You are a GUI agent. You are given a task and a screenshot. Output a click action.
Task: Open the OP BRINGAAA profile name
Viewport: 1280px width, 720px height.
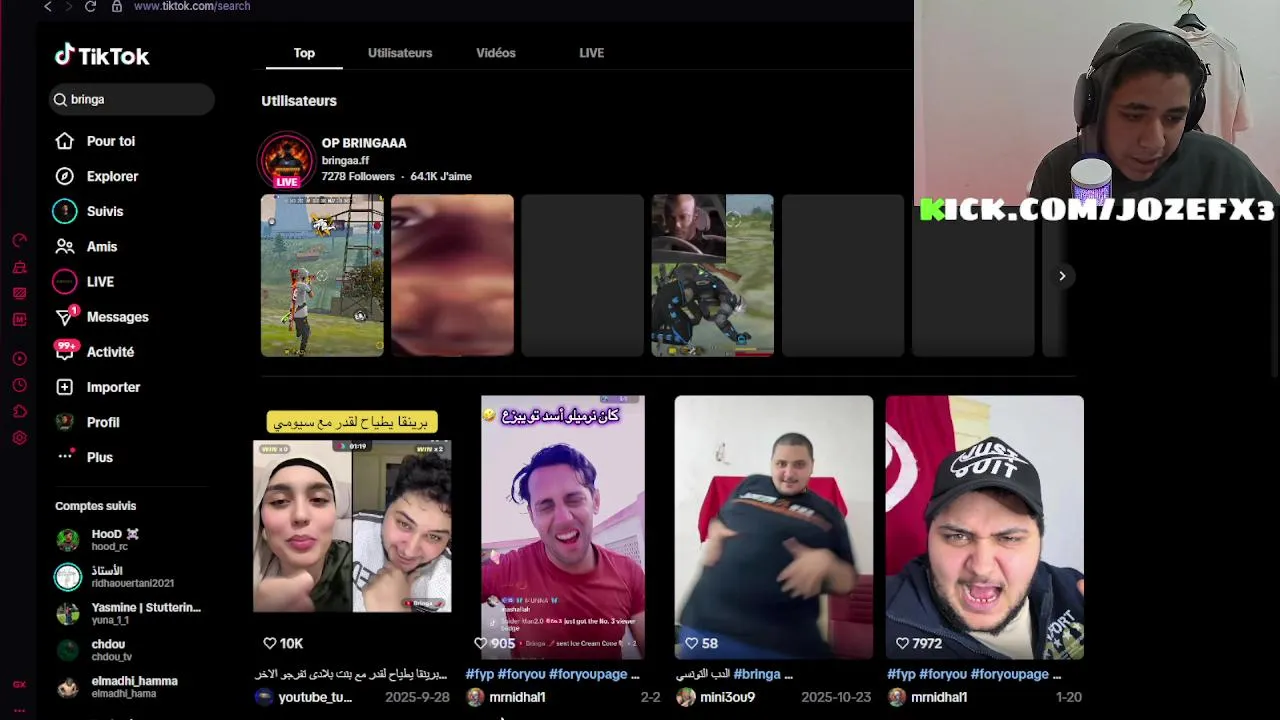pyautogui.click(x=364, y=143)
